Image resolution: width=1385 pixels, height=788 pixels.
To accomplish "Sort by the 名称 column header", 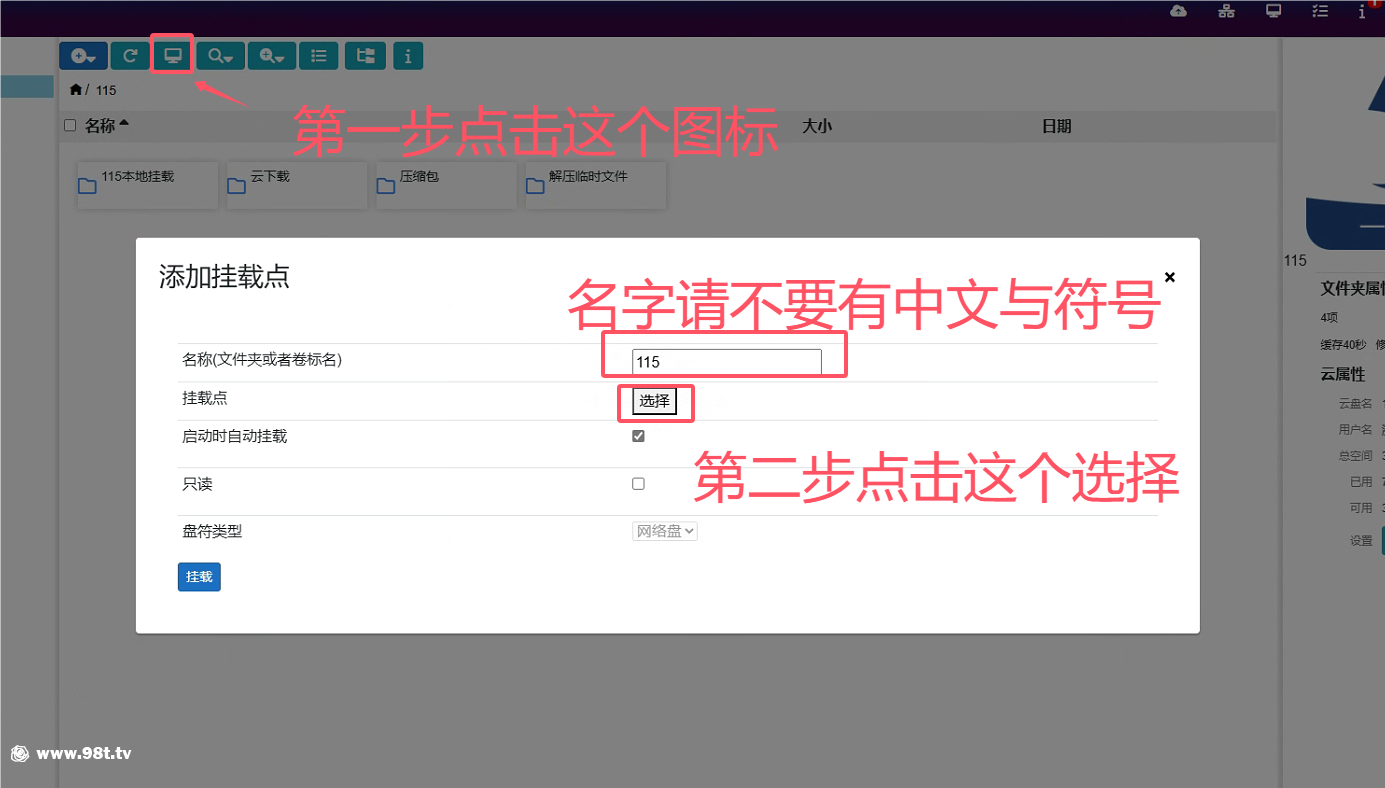I will coord(107,126).
